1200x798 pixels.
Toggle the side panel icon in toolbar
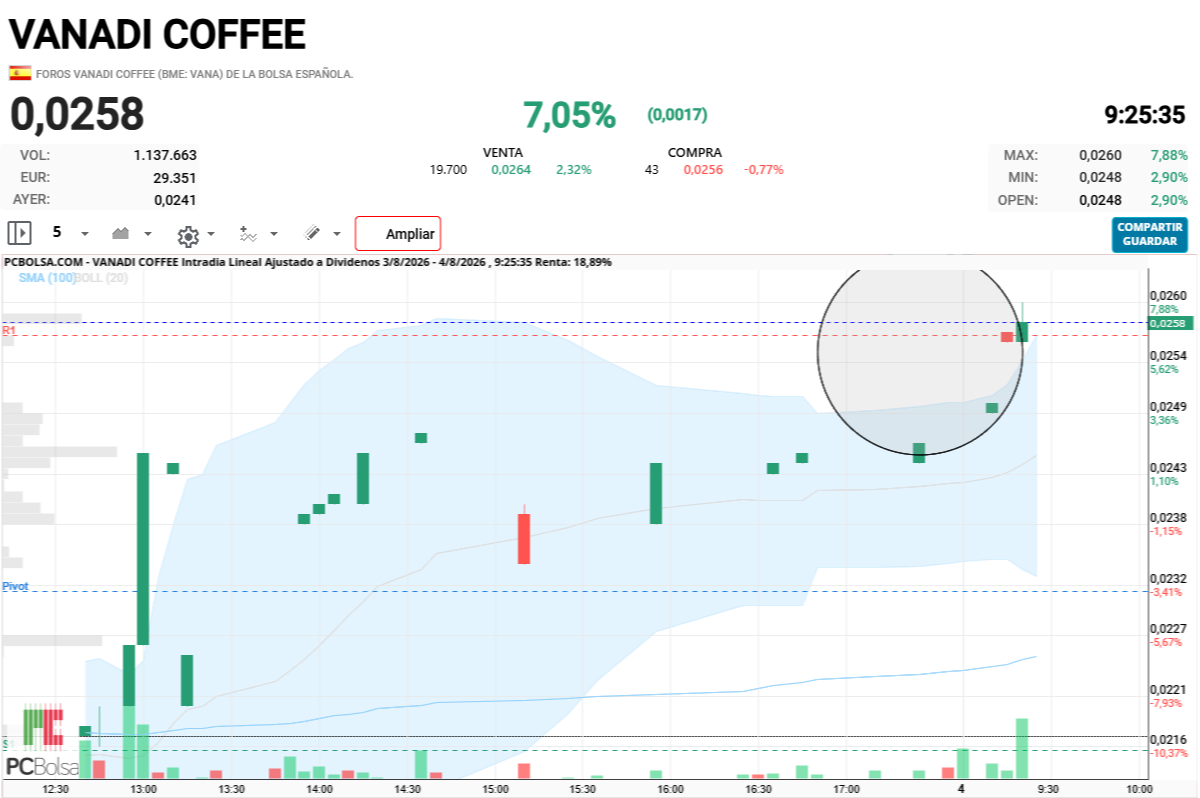point(19,233)
